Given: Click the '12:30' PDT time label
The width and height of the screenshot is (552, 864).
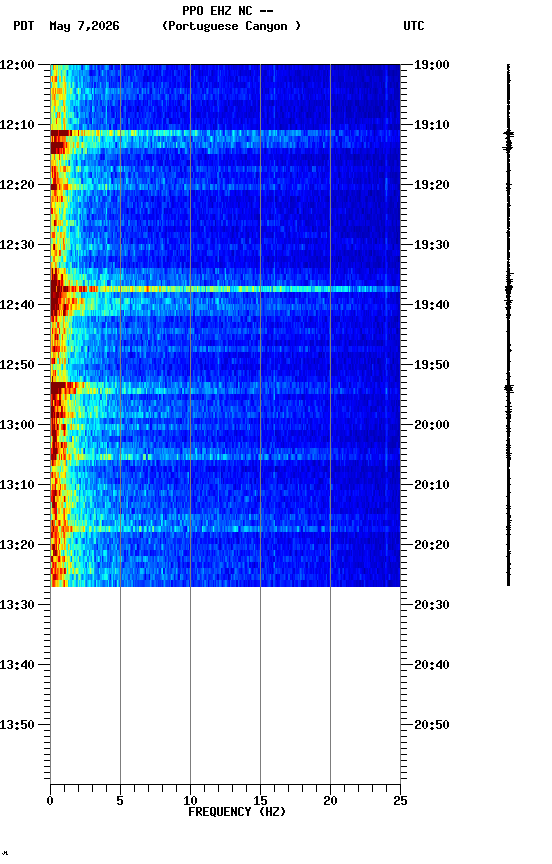Looking at the screenshot, I should pyautogui.click(x=17, y=245).
